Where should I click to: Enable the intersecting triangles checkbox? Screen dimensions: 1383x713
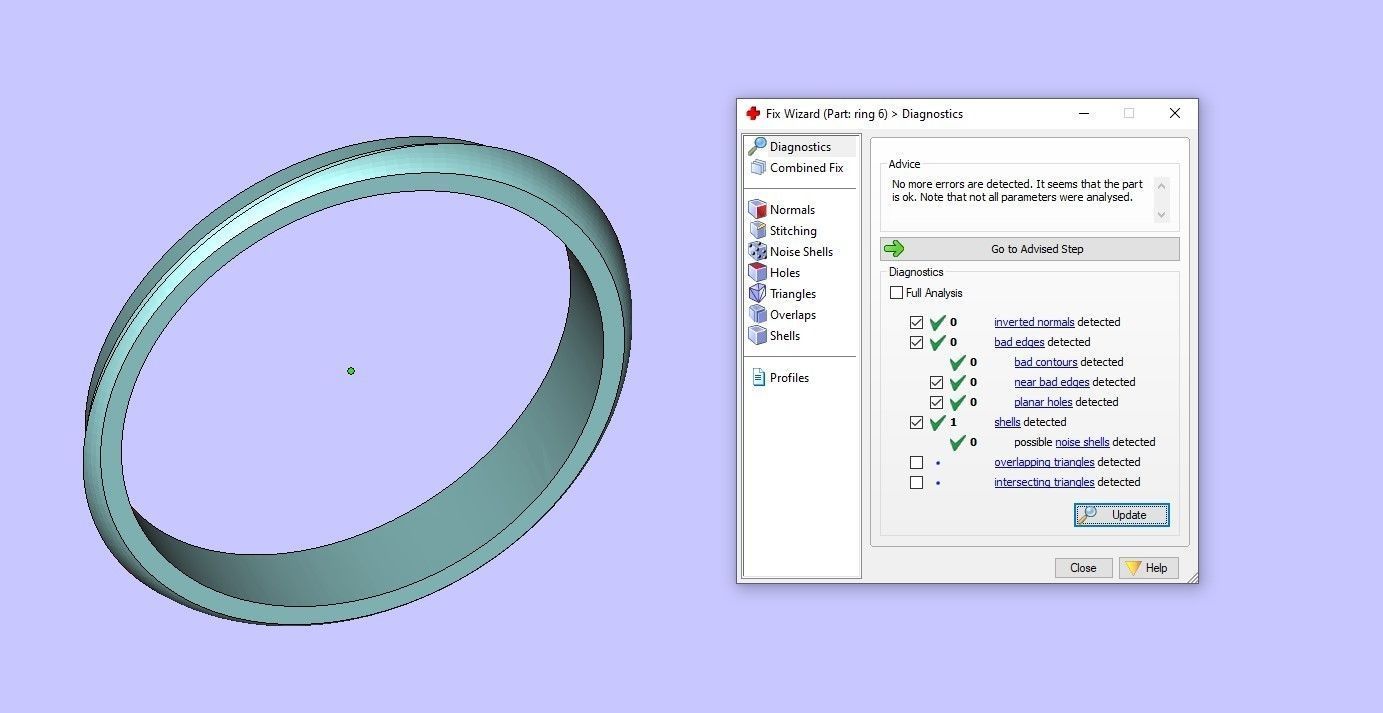tap(916, 482)
